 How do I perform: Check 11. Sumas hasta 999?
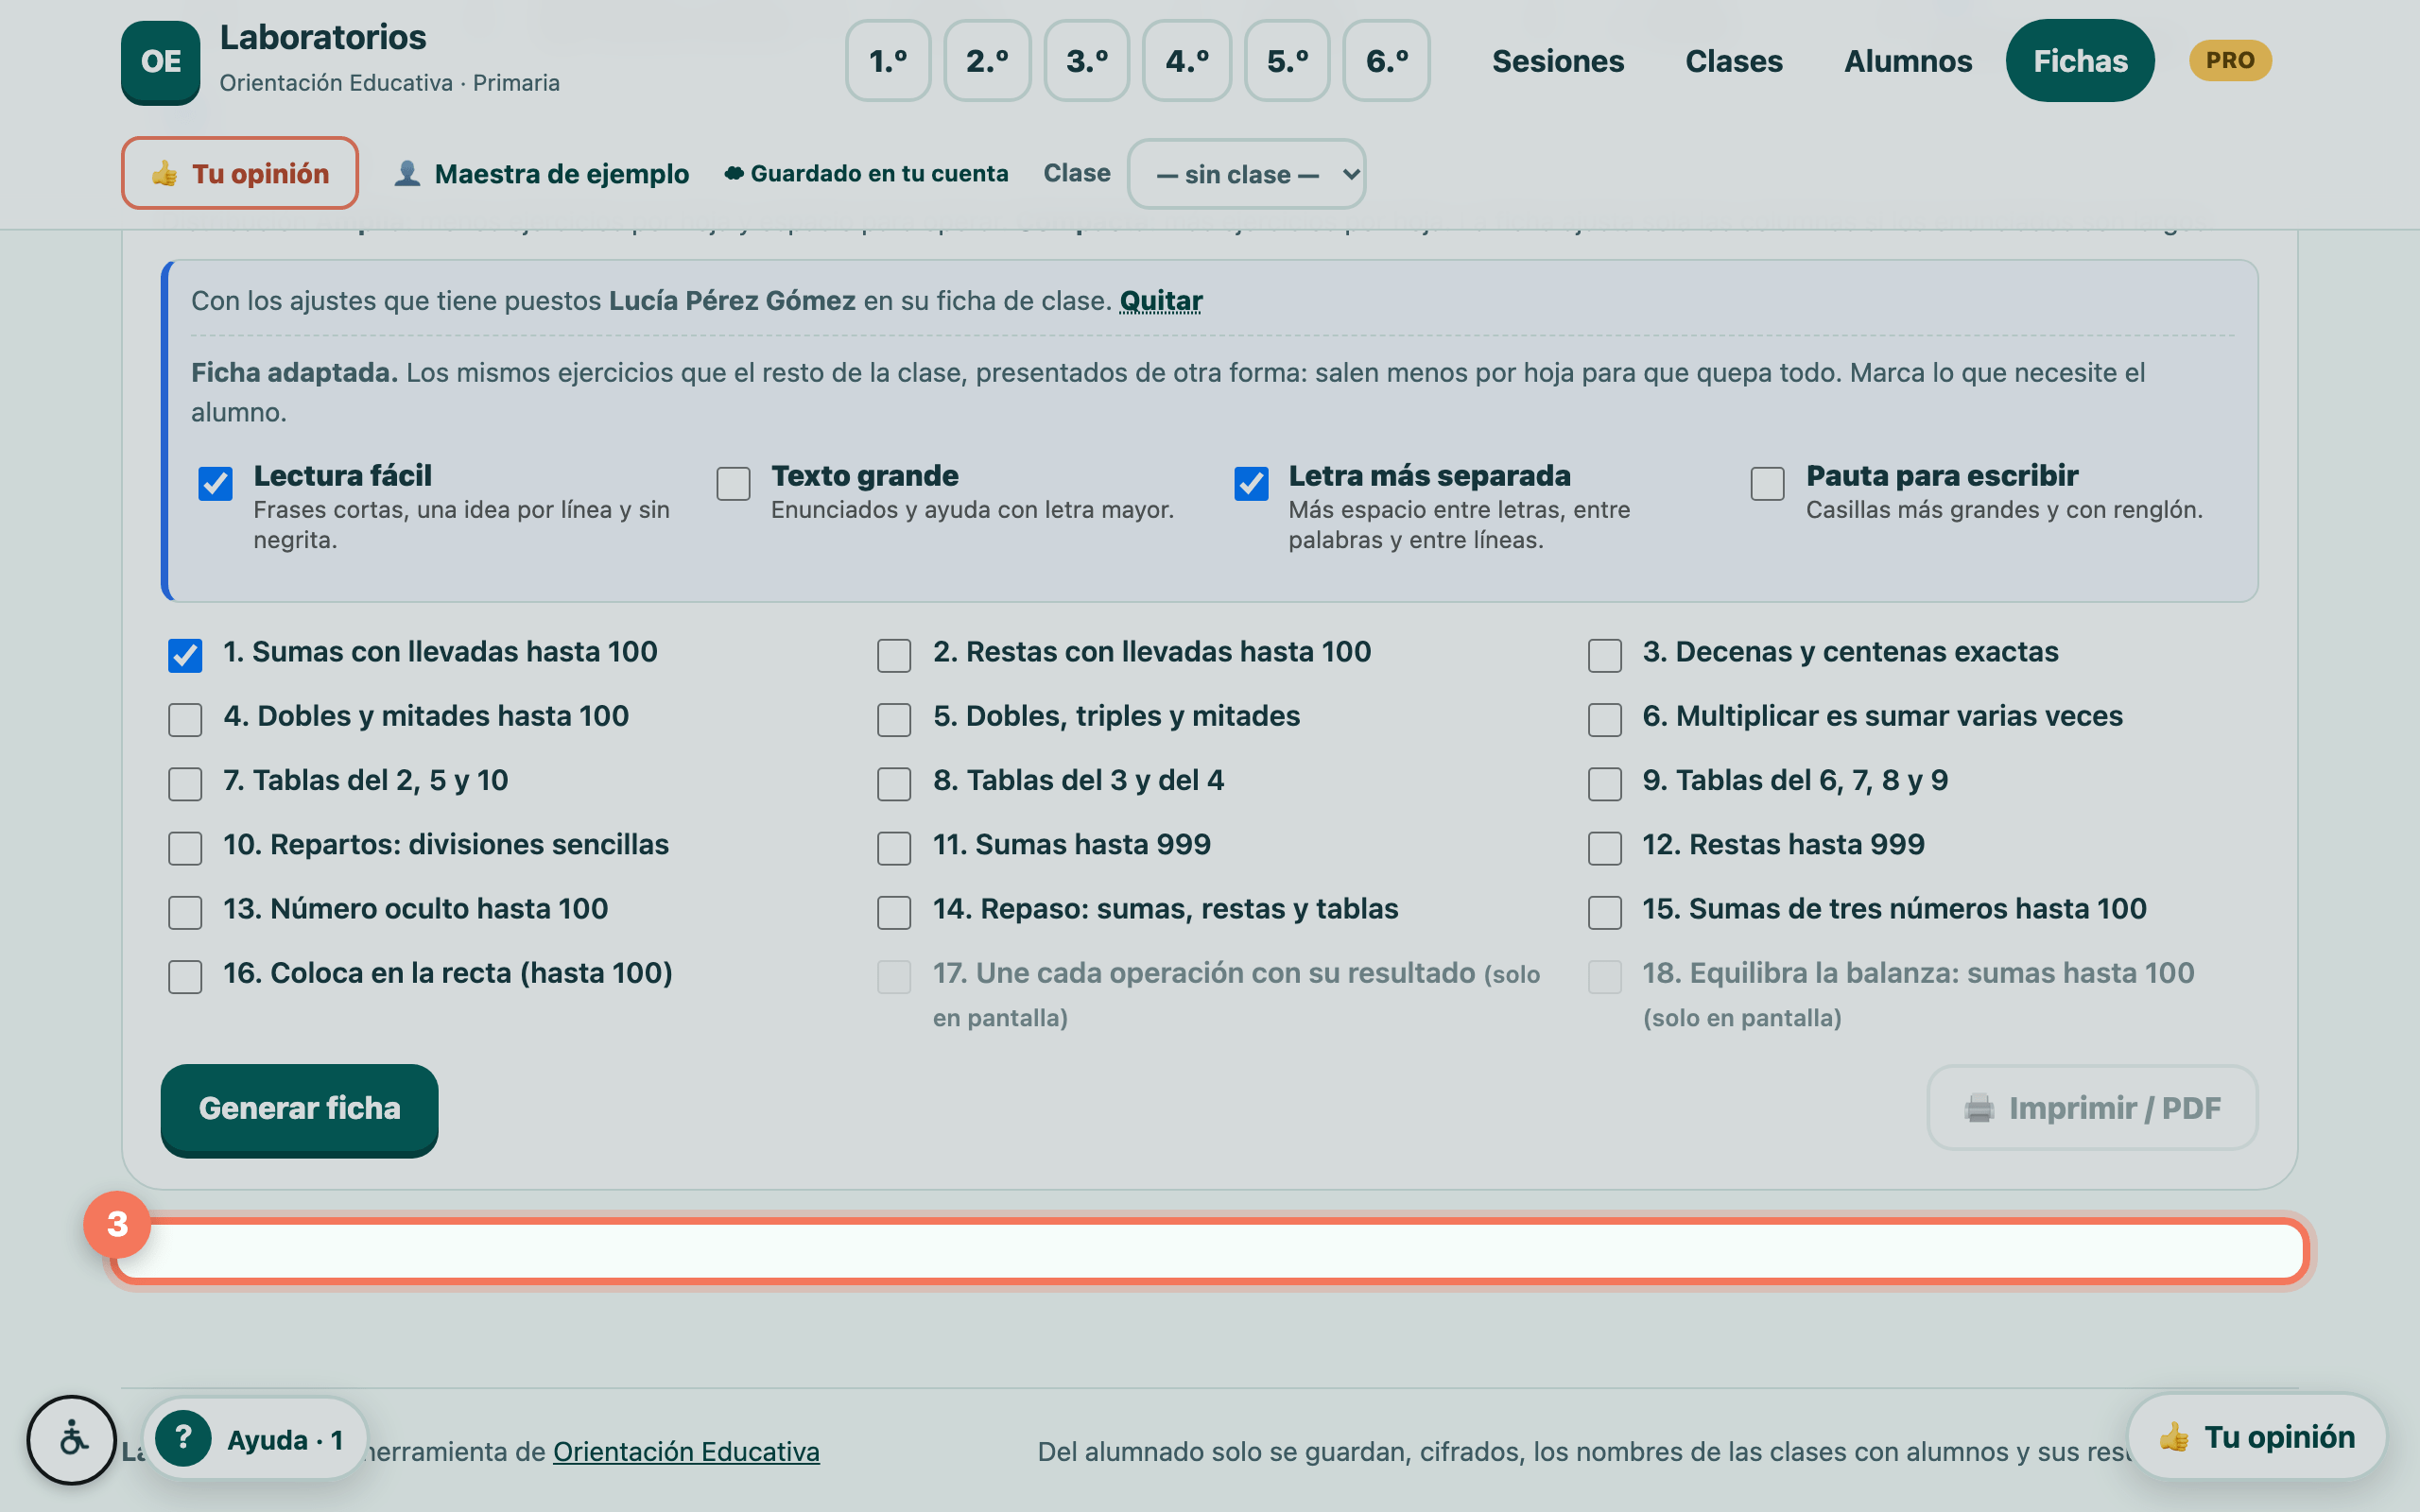894,848
